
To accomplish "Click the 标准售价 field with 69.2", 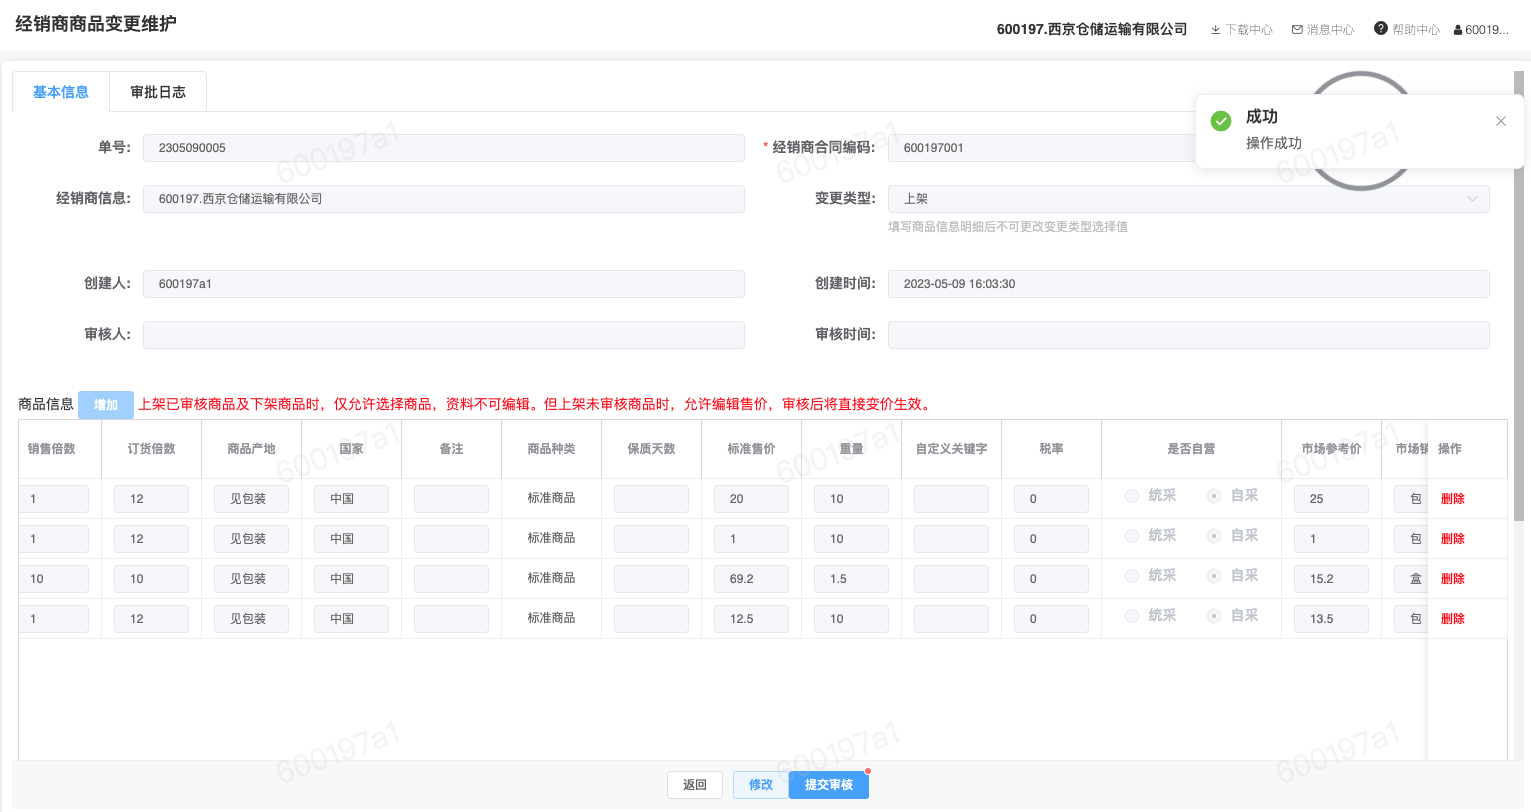I will 751,579.
